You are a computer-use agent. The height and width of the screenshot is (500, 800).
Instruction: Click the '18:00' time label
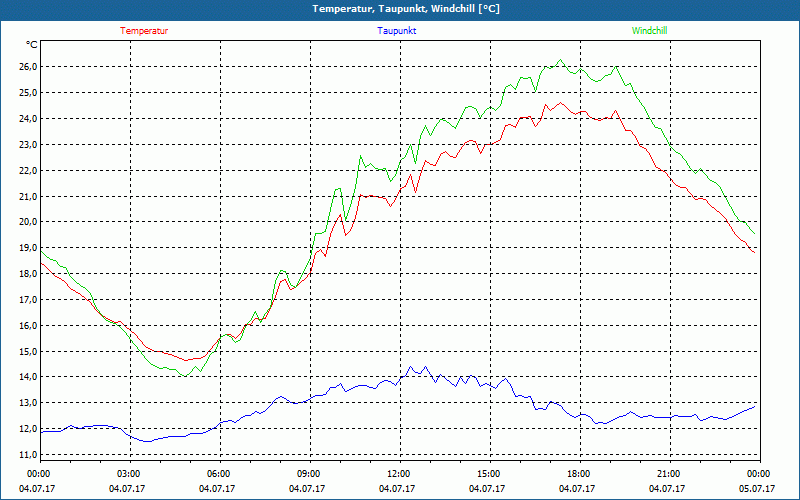580,474
